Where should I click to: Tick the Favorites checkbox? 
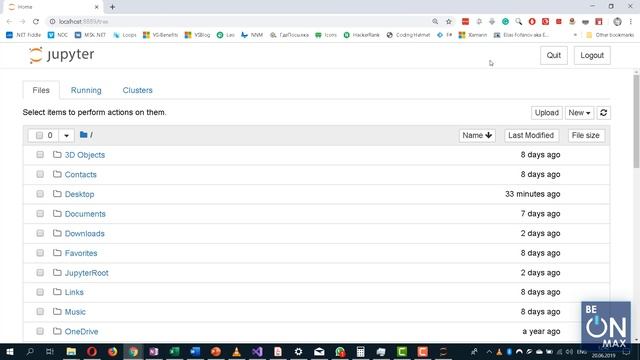pyautogui.click(x=40, y=253)
